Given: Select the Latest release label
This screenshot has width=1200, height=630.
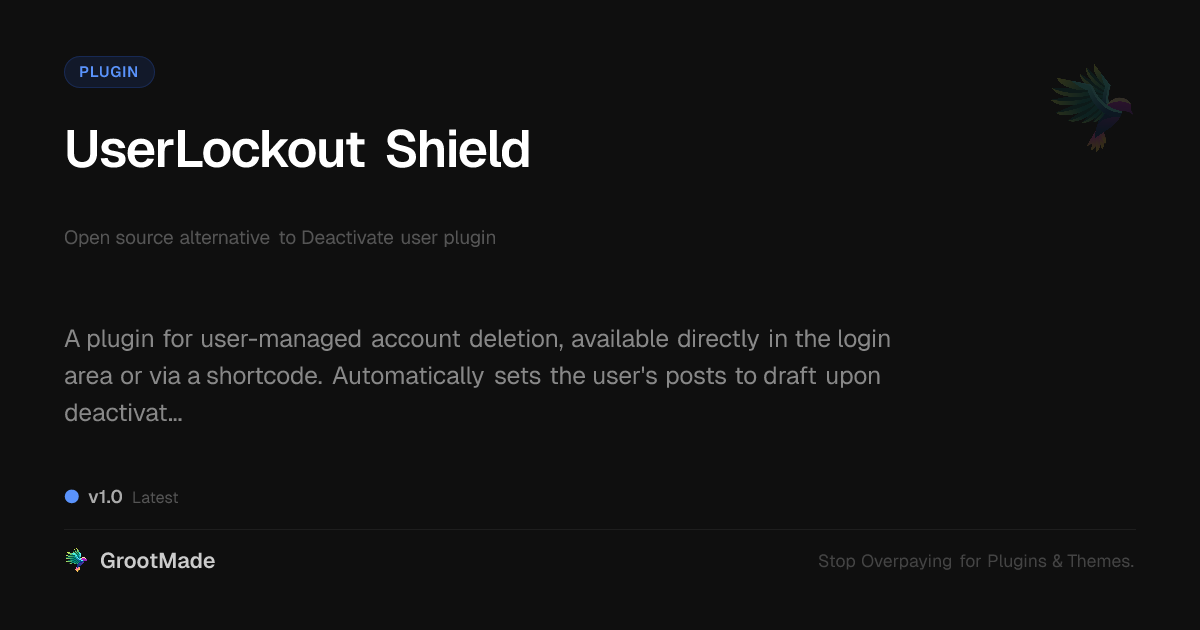Looking at the screenshot, I should (155, 498).
